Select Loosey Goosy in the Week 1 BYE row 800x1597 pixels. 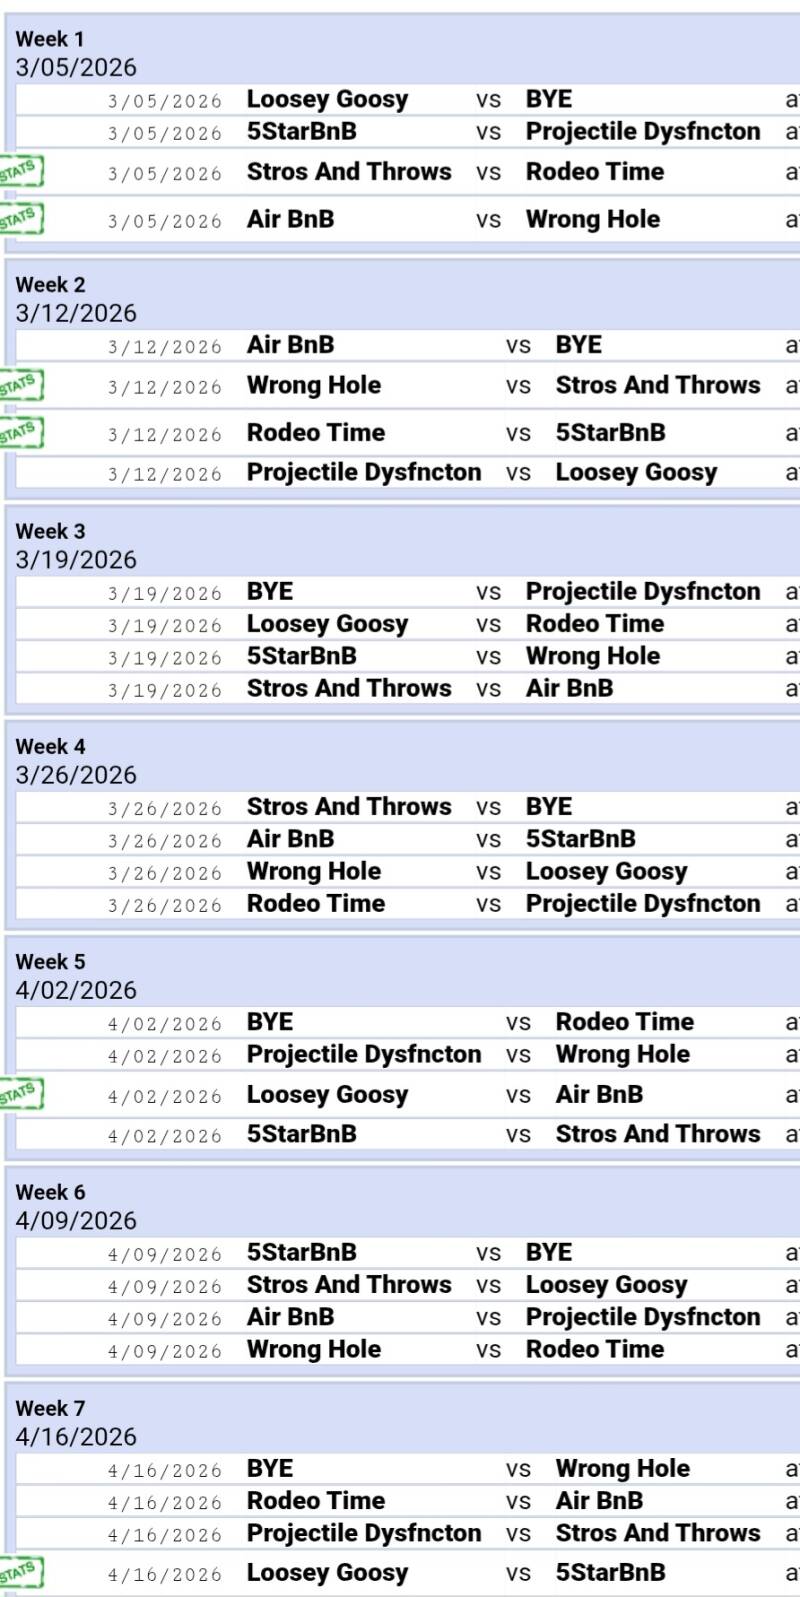[x=327, y=100]
